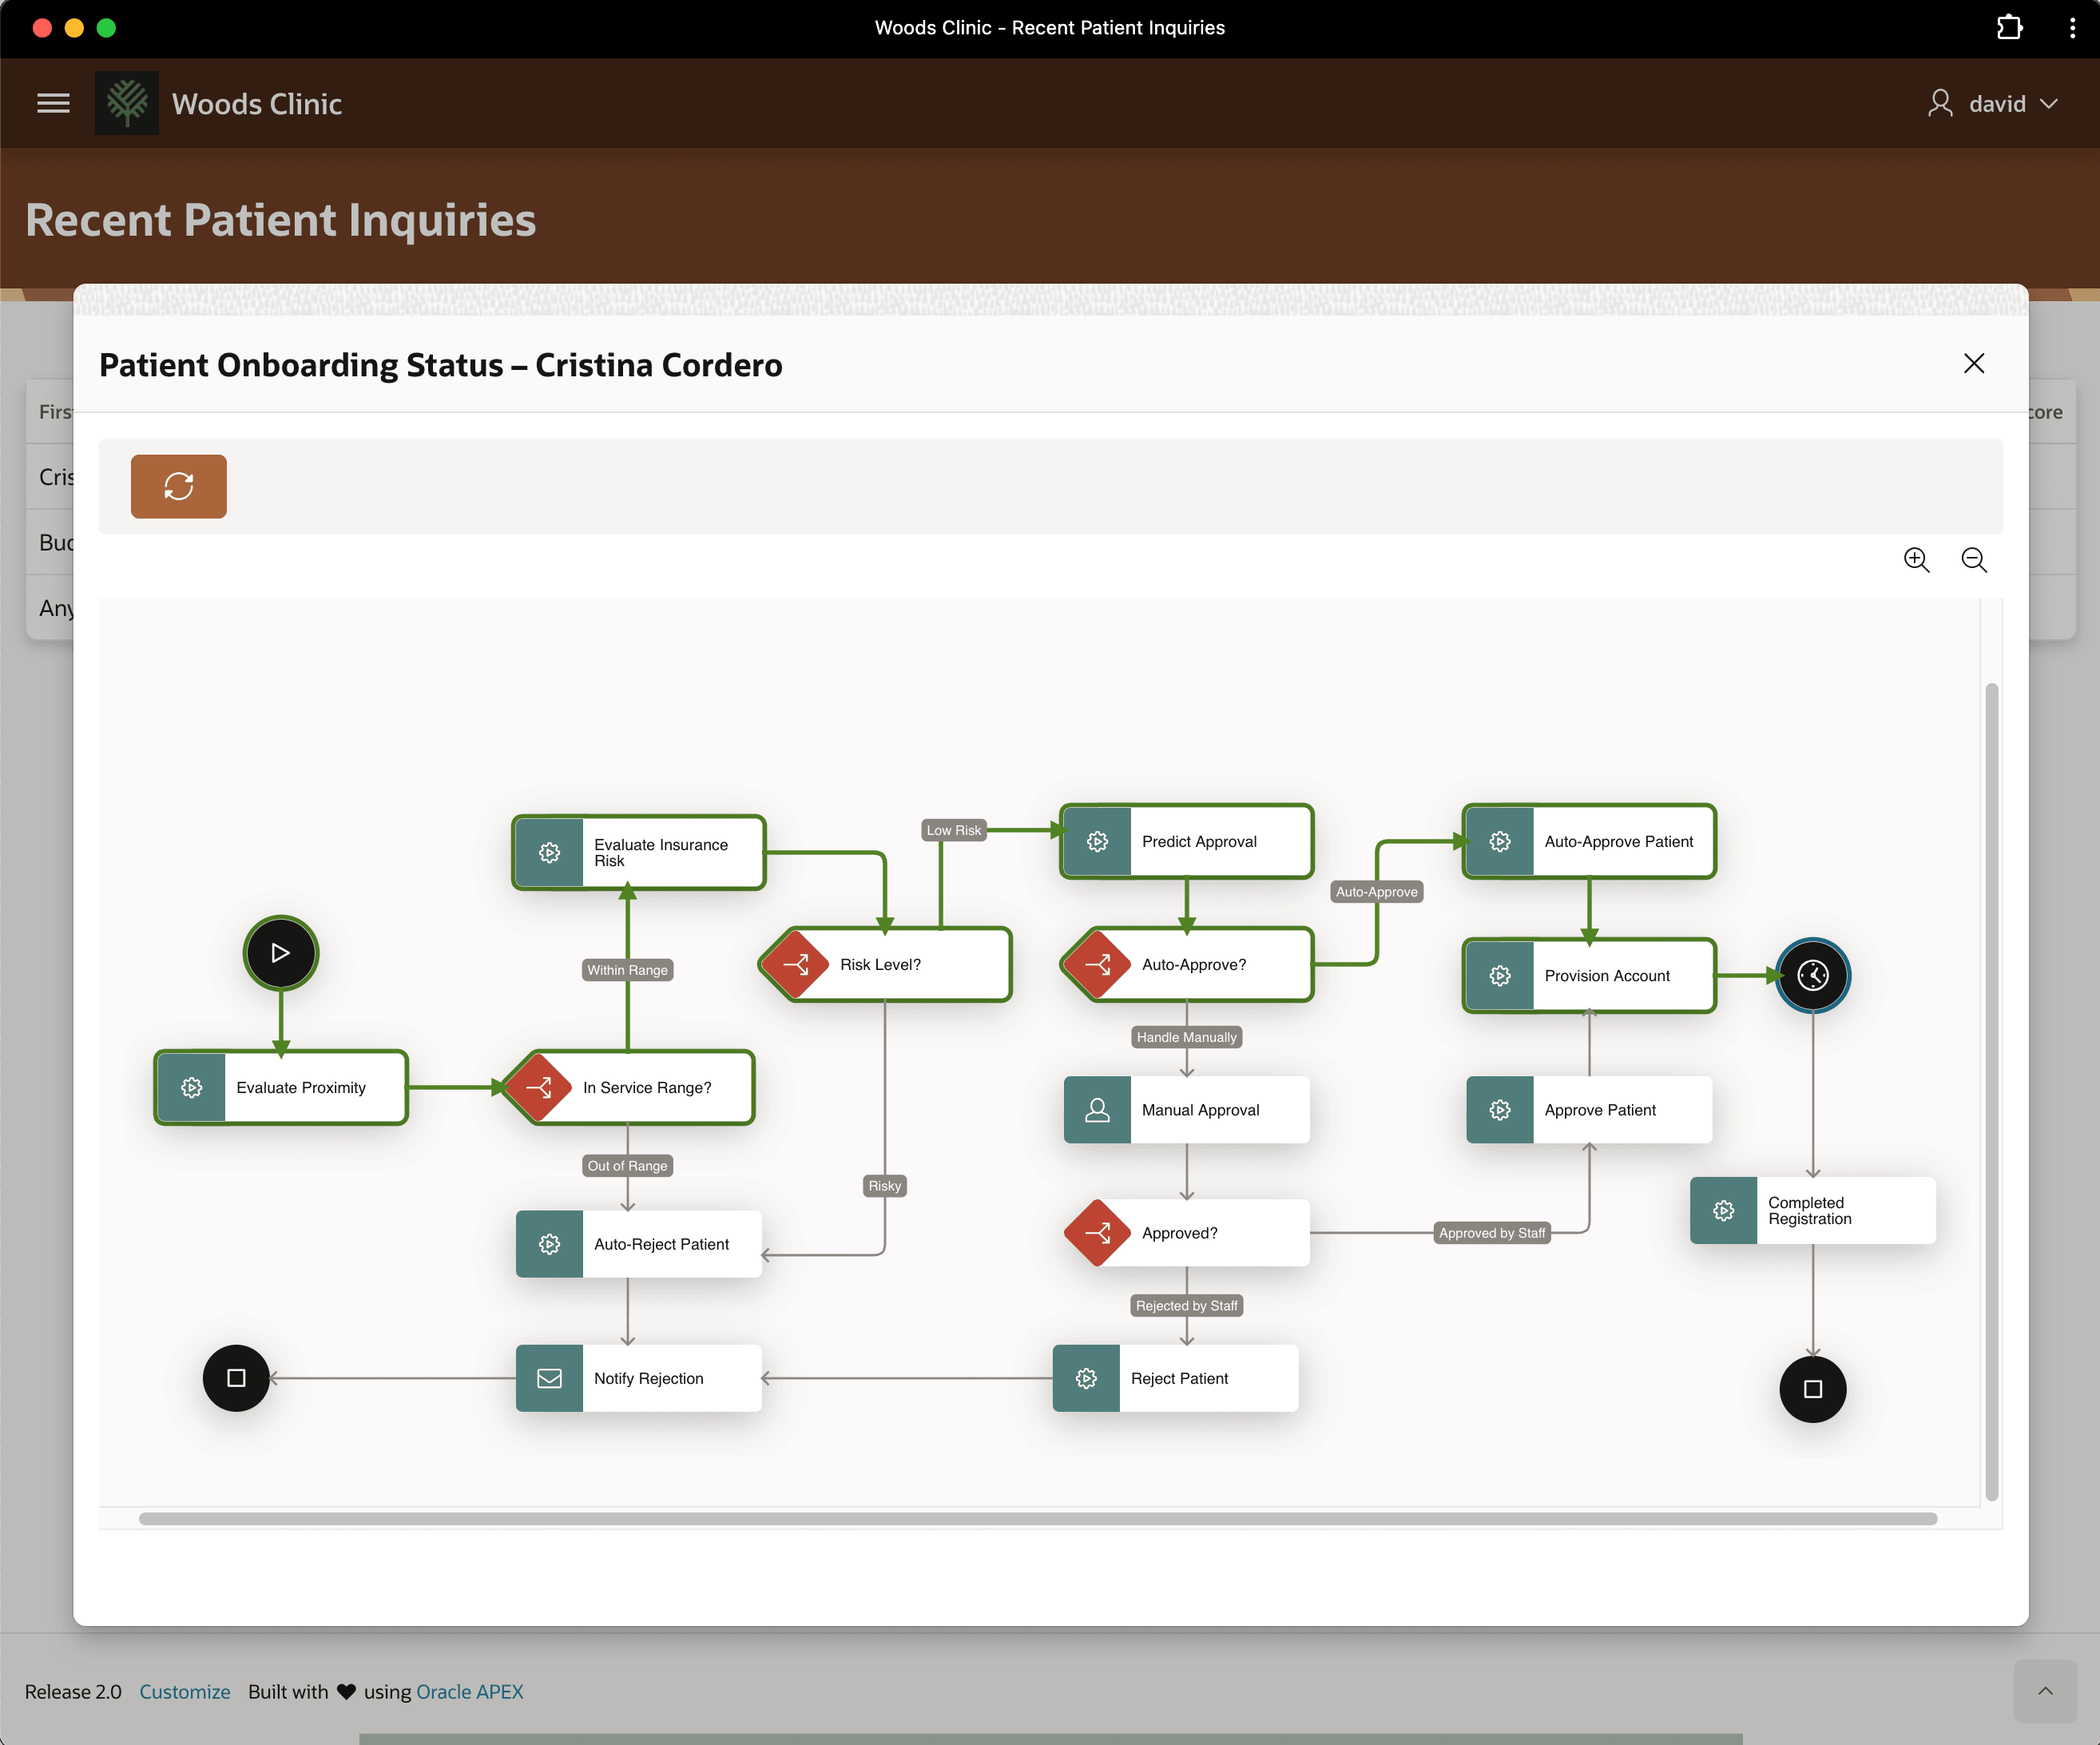2100x1745 pixels.
Task: Zoom in on the diagram
Action: pos(1916,560)
